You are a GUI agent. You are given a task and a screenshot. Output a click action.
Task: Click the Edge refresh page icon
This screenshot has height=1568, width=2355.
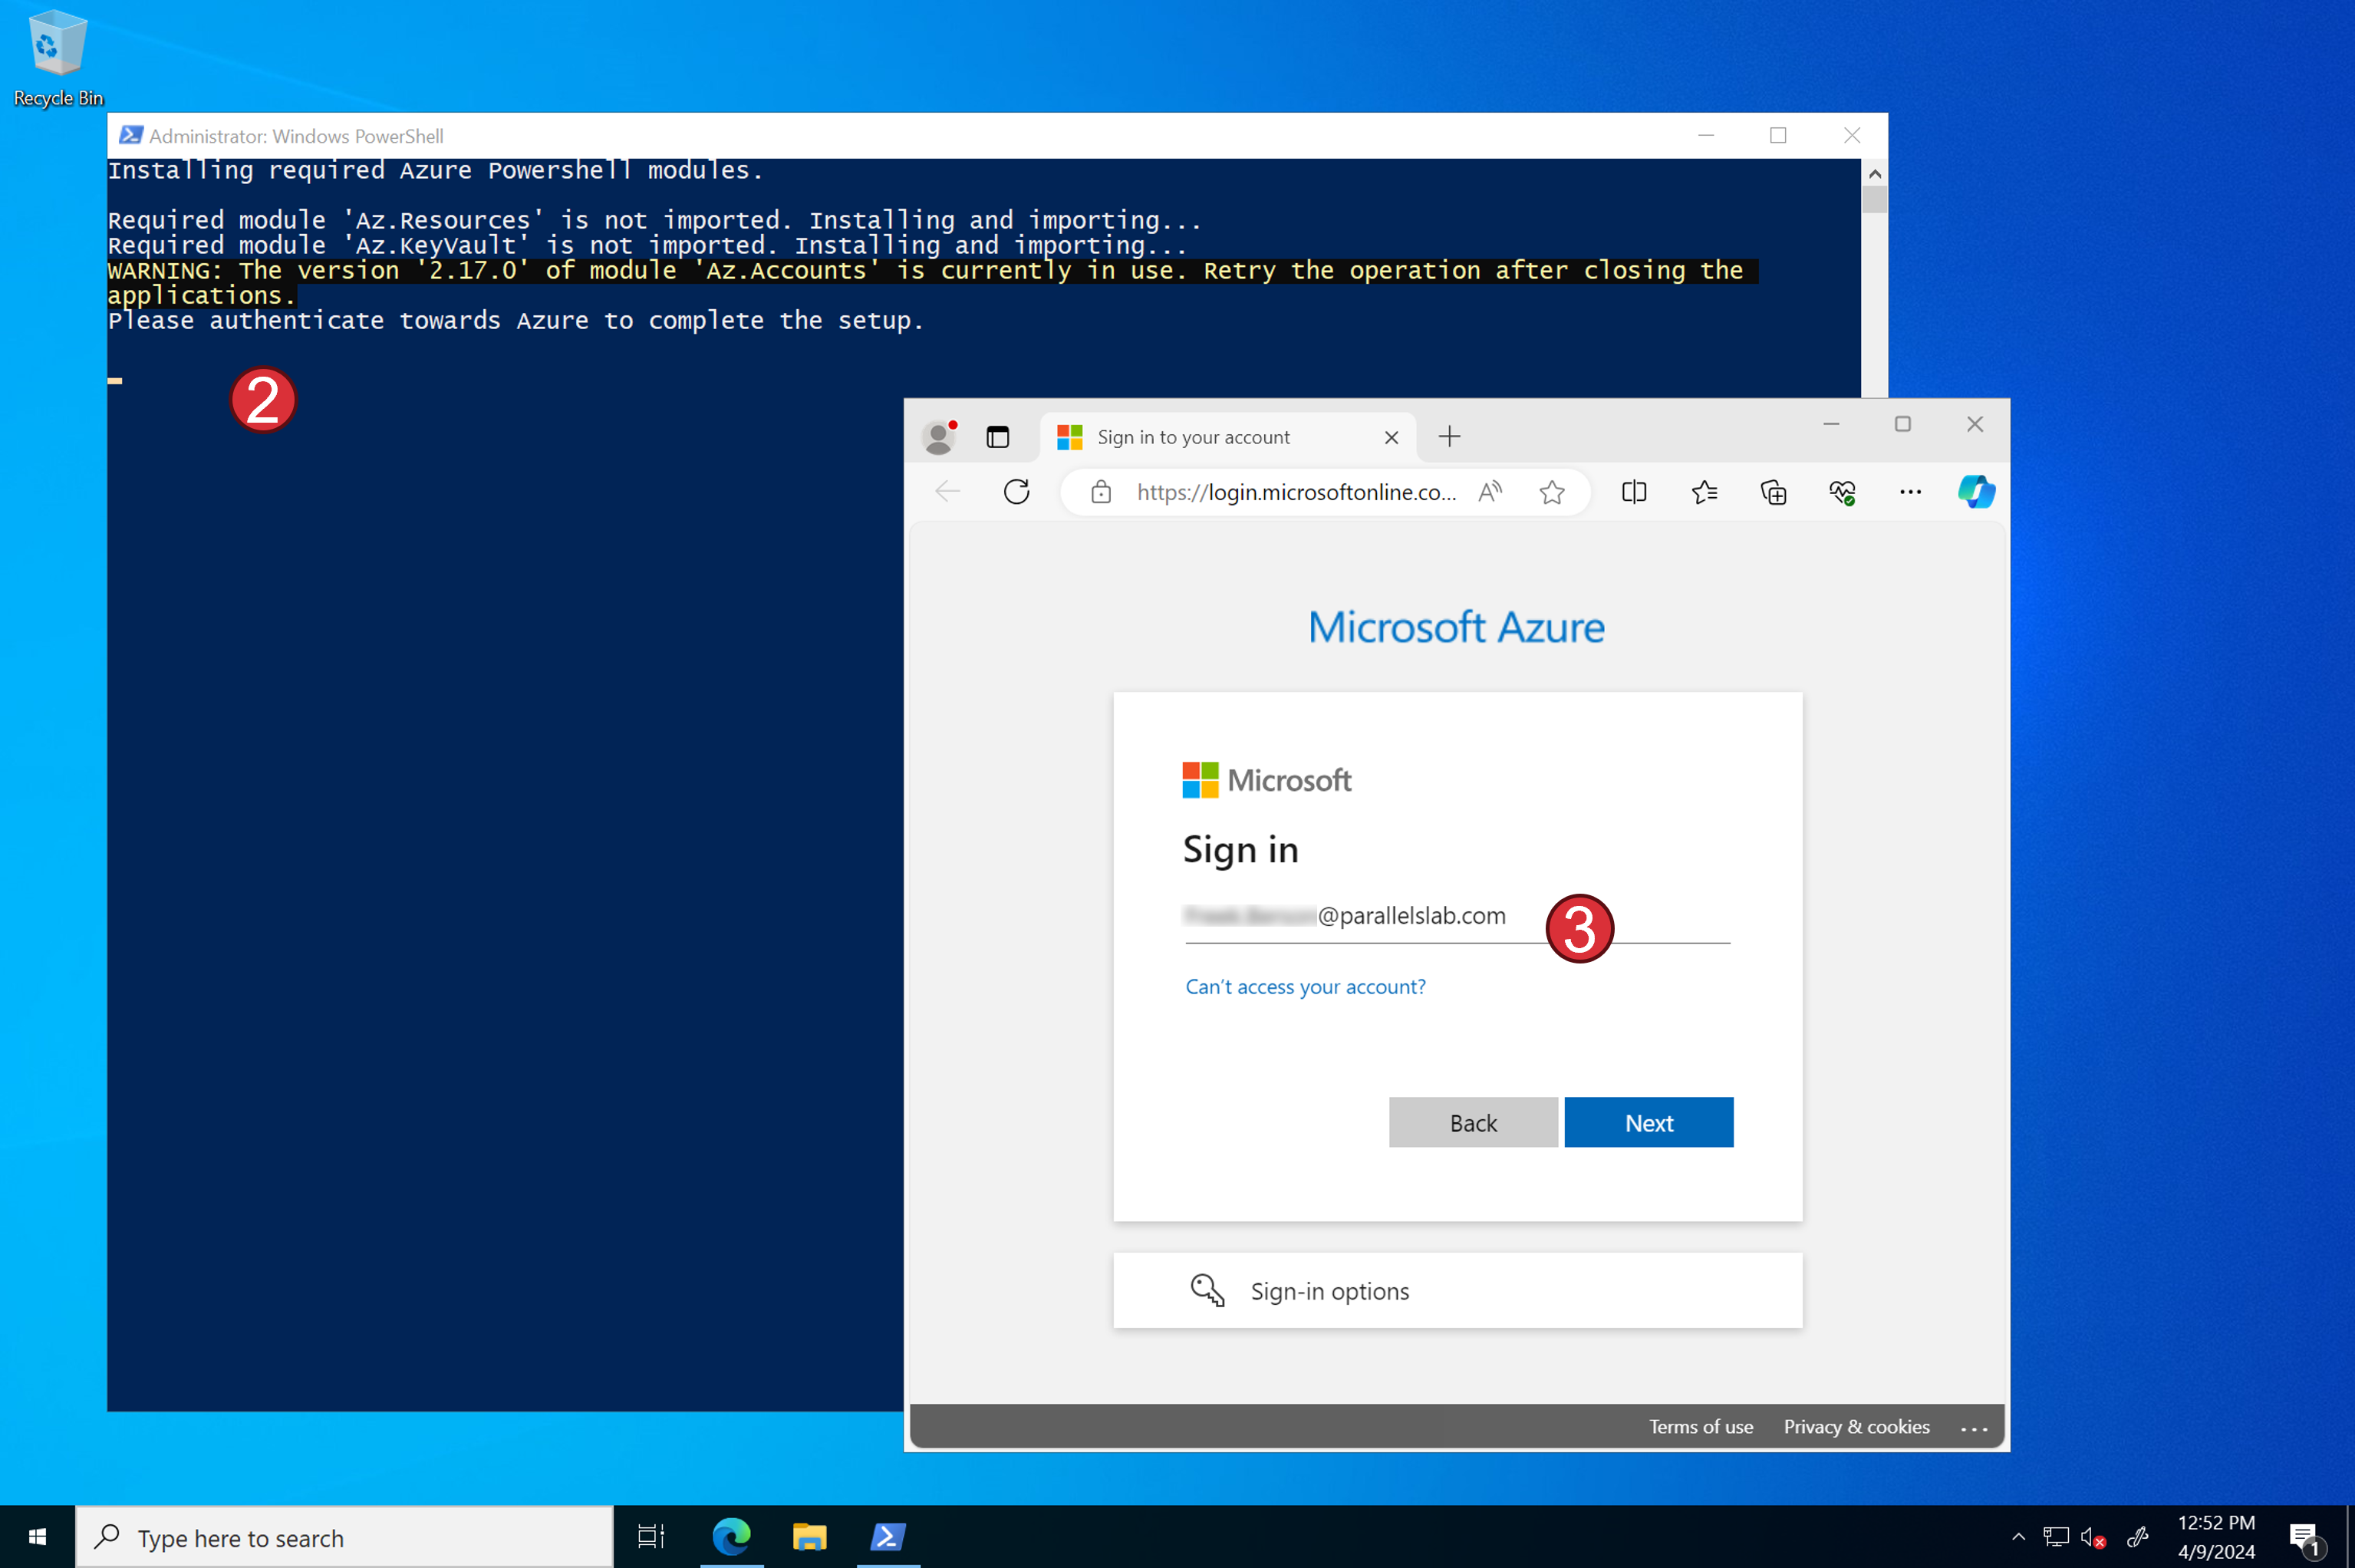(x=1016, y=492)
